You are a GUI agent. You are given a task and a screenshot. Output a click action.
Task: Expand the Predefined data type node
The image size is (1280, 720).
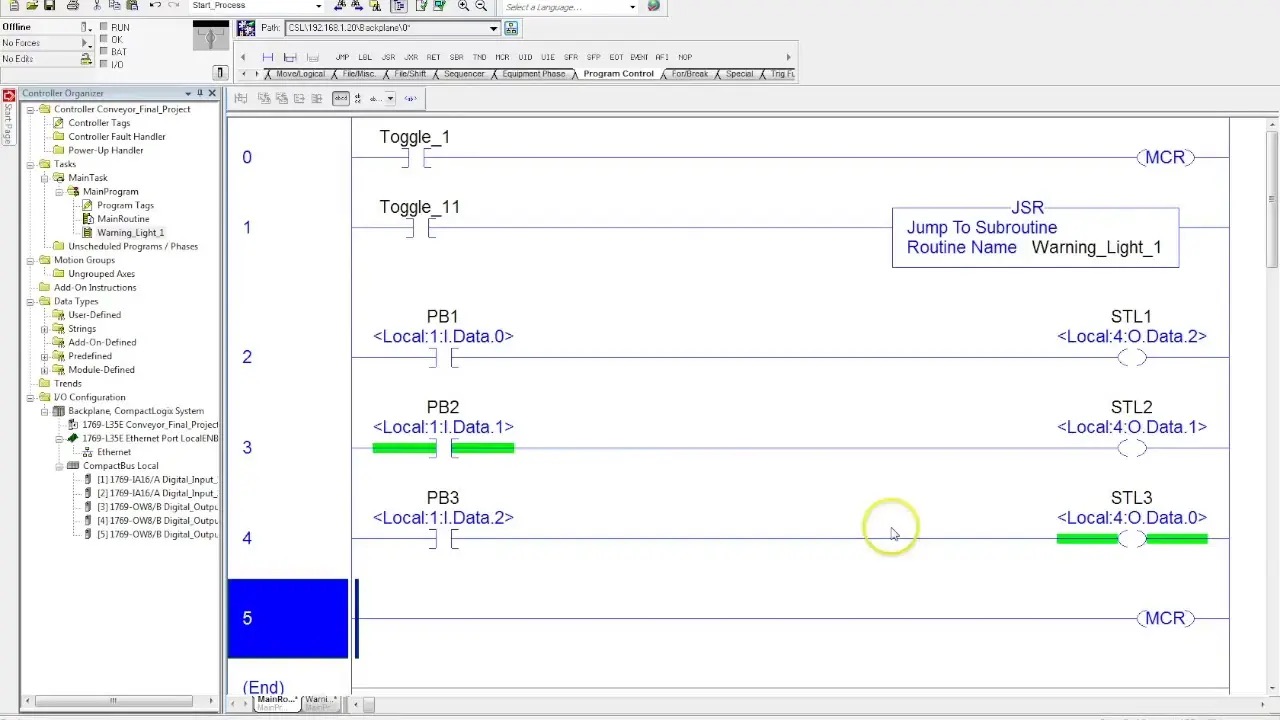coord(44,356)
